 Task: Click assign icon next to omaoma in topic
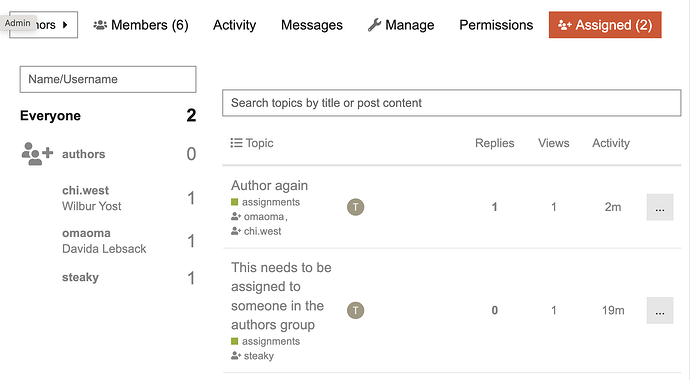(x=236, y=216)
